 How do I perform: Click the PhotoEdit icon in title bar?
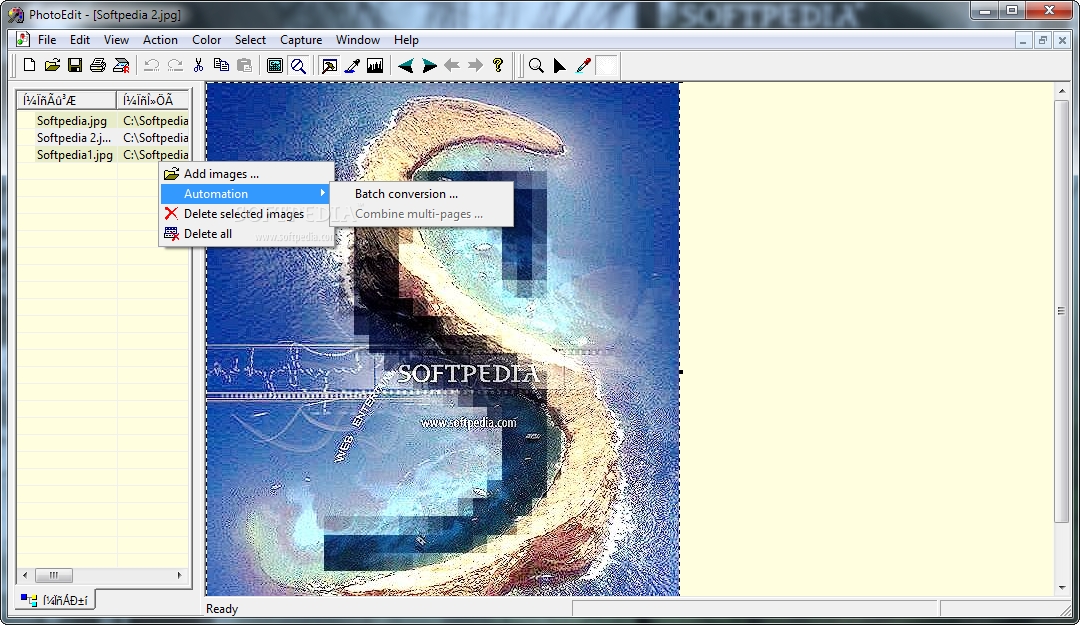[x=16, y=14]
